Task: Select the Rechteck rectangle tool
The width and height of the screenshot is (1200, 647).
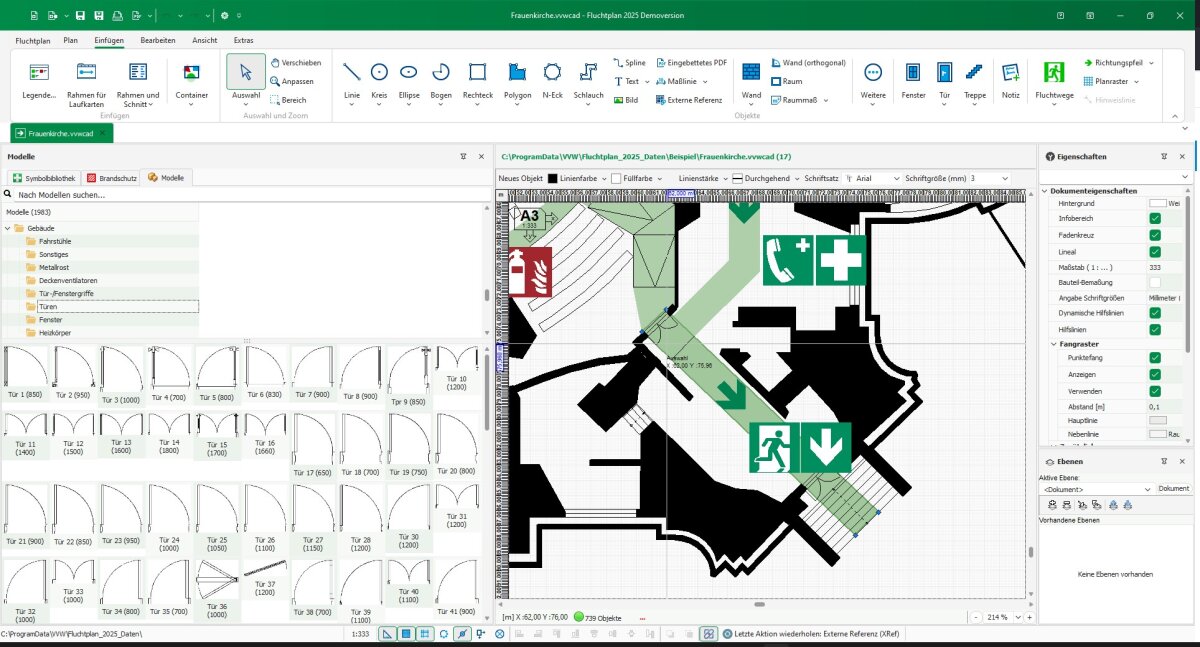Action: click(477, 80)
